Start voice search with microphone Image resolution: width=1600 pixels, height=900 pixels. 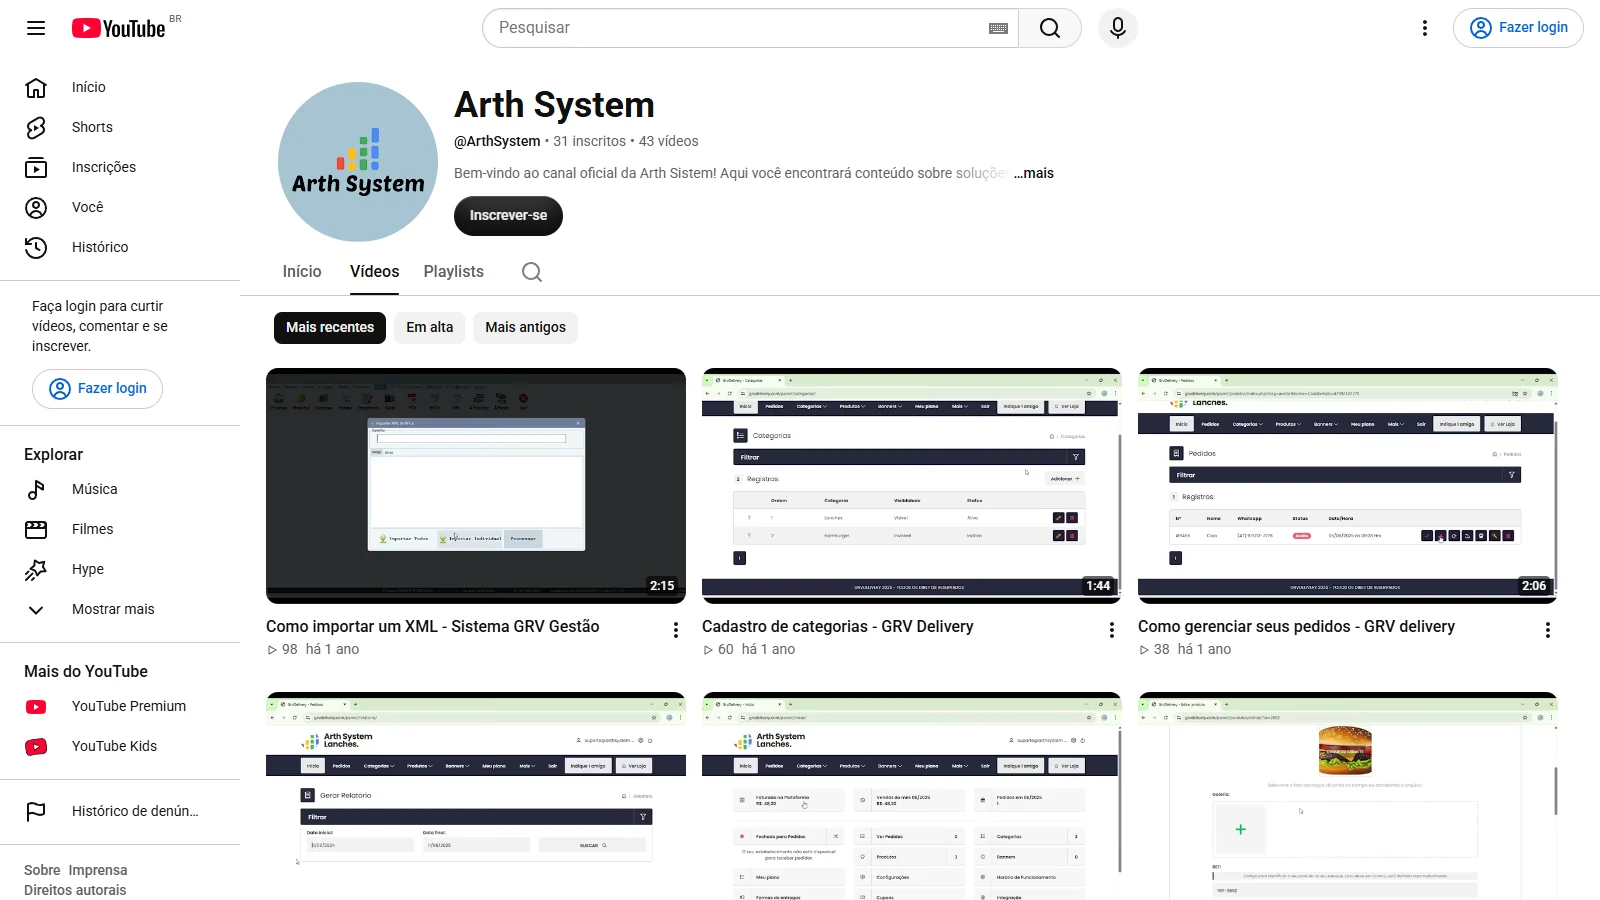[x=1118, y=28]
